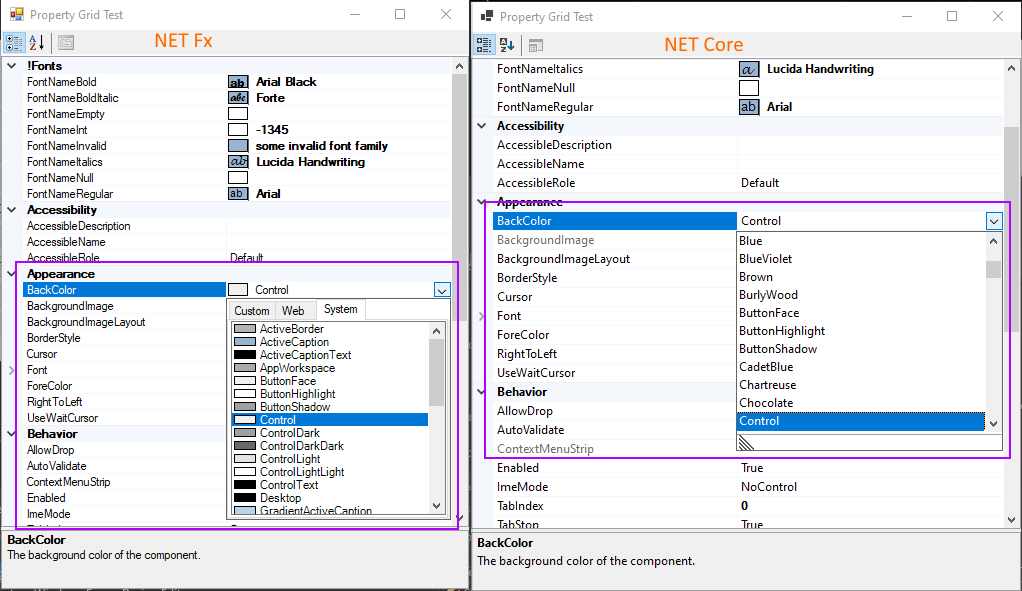
Task: Click scroll-up arrow of NET Core color list
Action: [993, 242]
